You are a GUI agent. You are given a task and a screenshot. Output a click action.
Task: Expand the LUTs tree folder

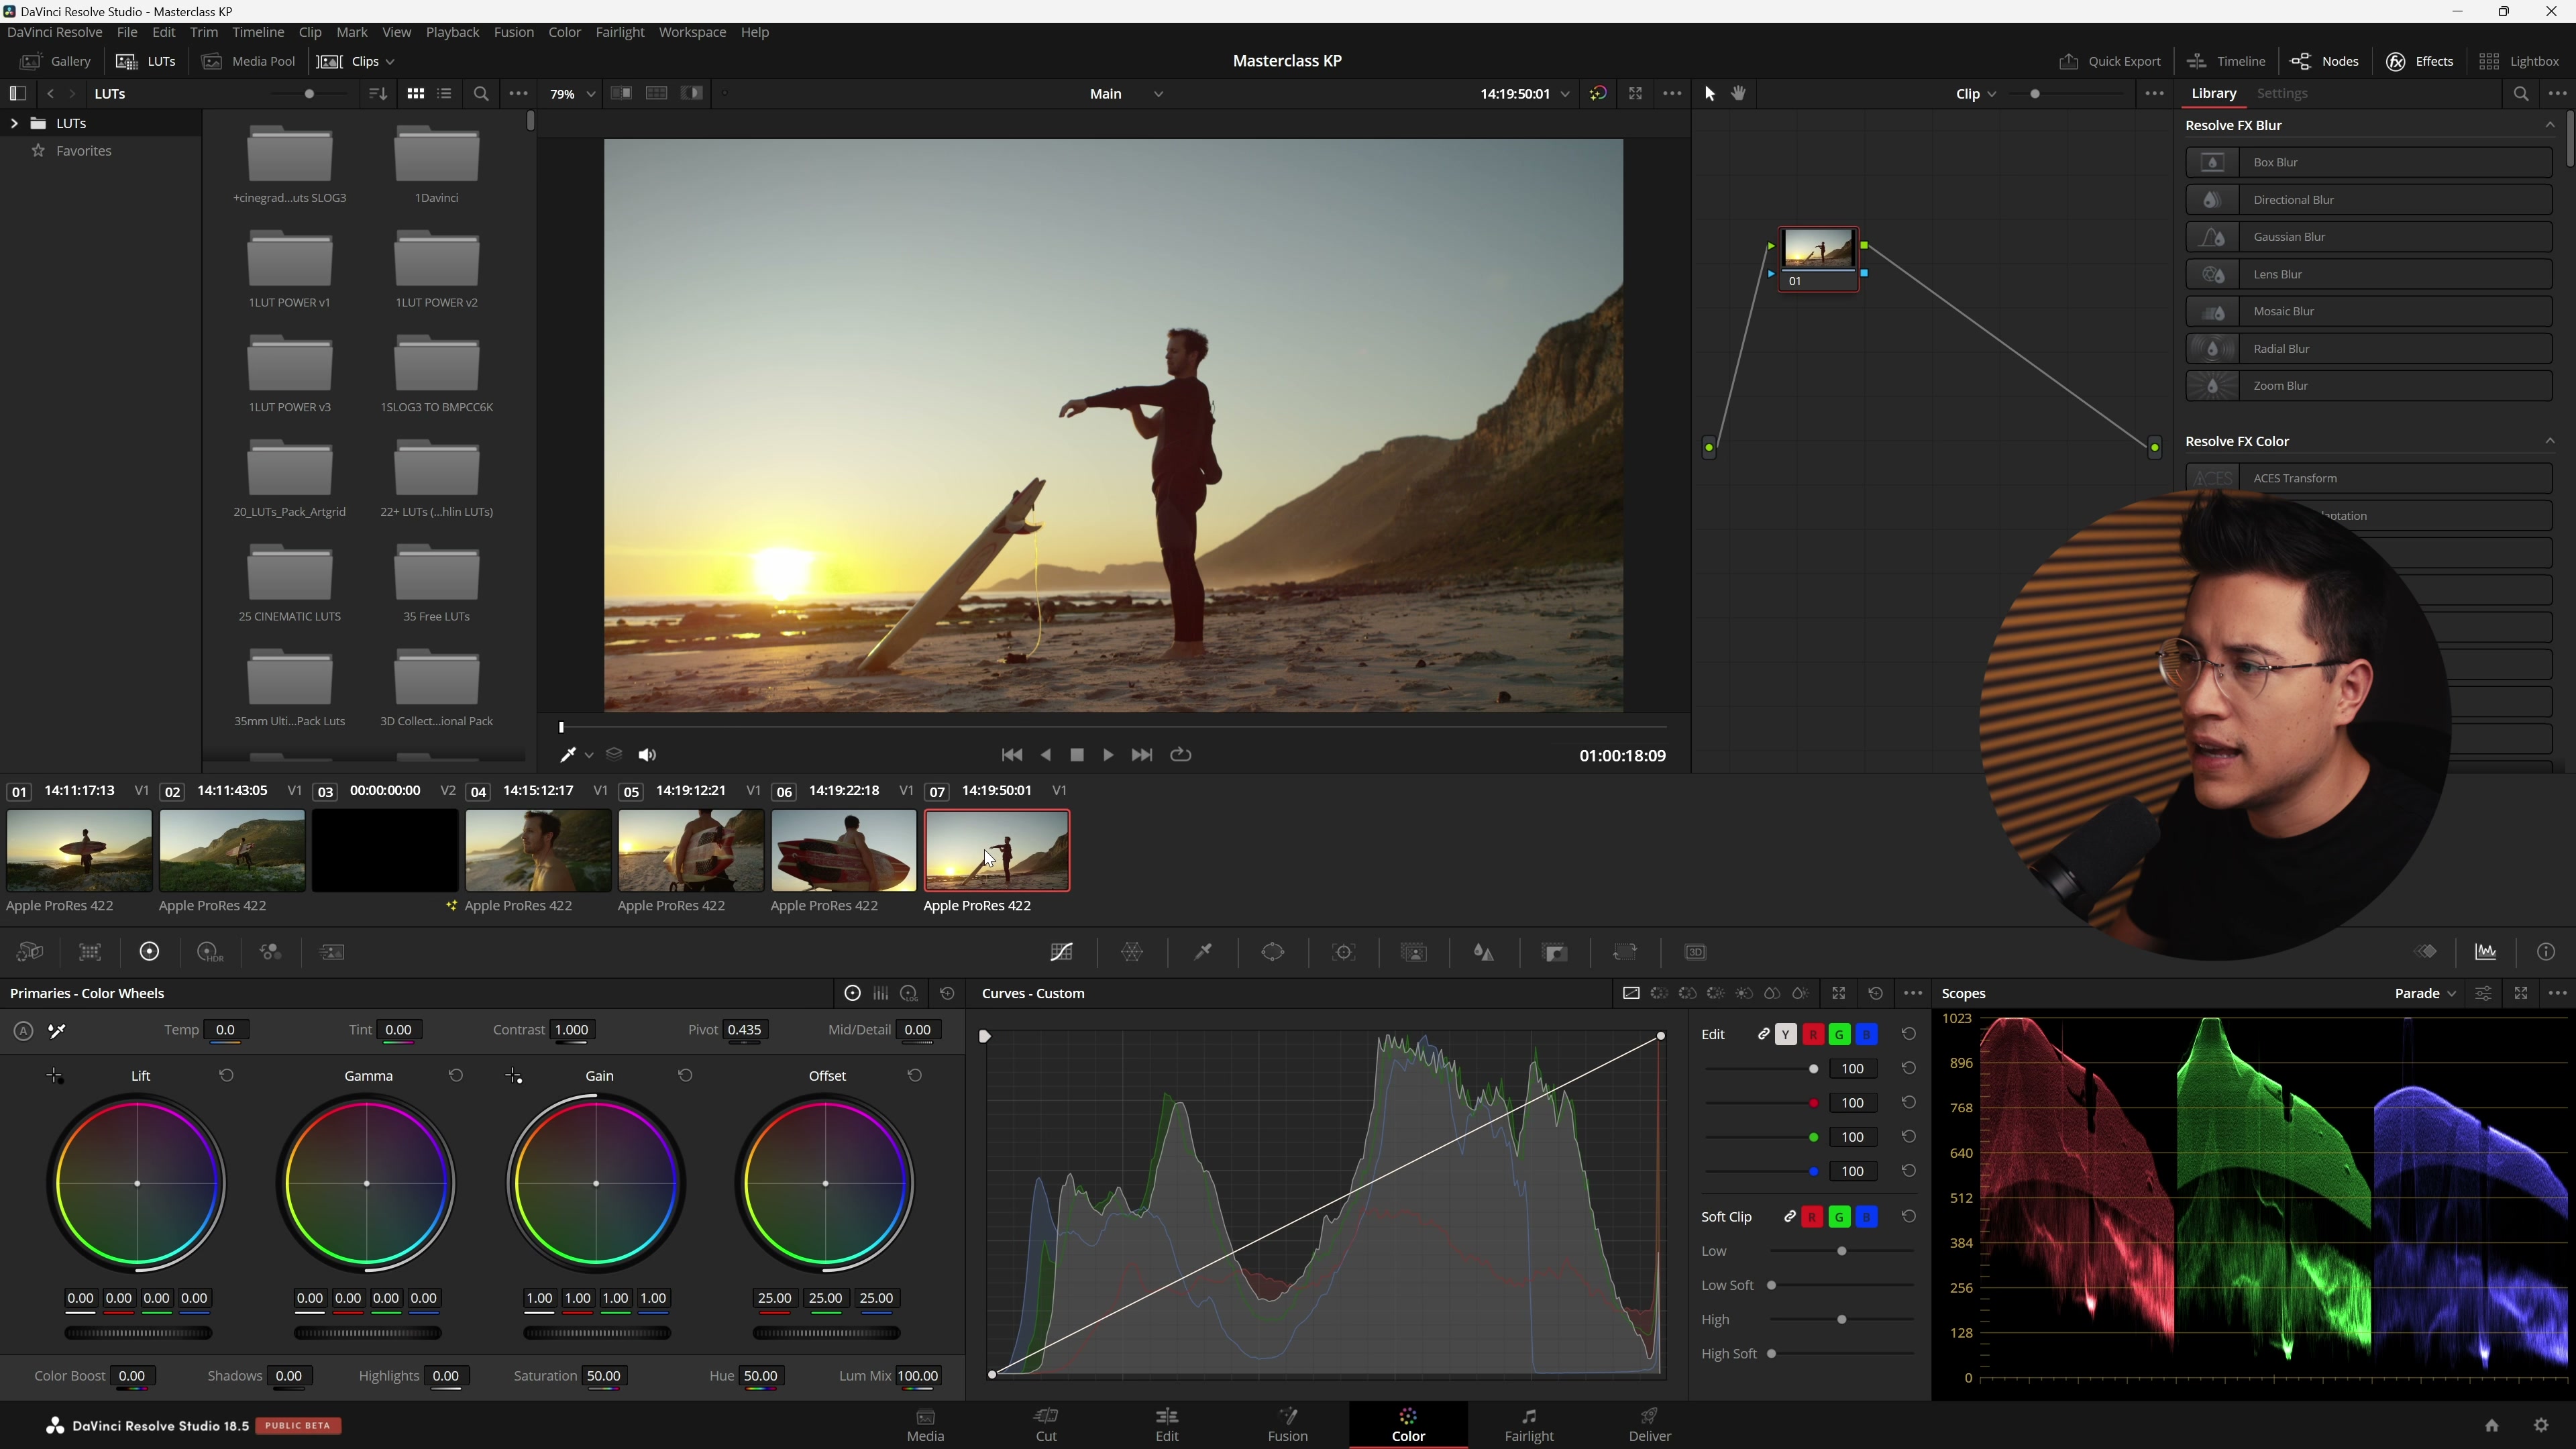click(x=14, y=123)
